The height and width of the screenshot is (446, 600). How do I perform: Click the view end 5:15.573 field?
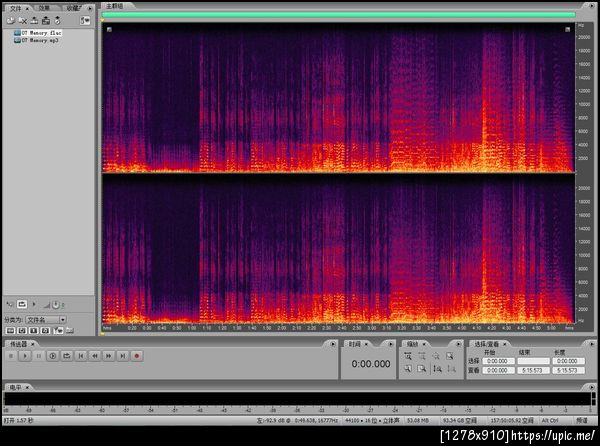pos(533,370)
